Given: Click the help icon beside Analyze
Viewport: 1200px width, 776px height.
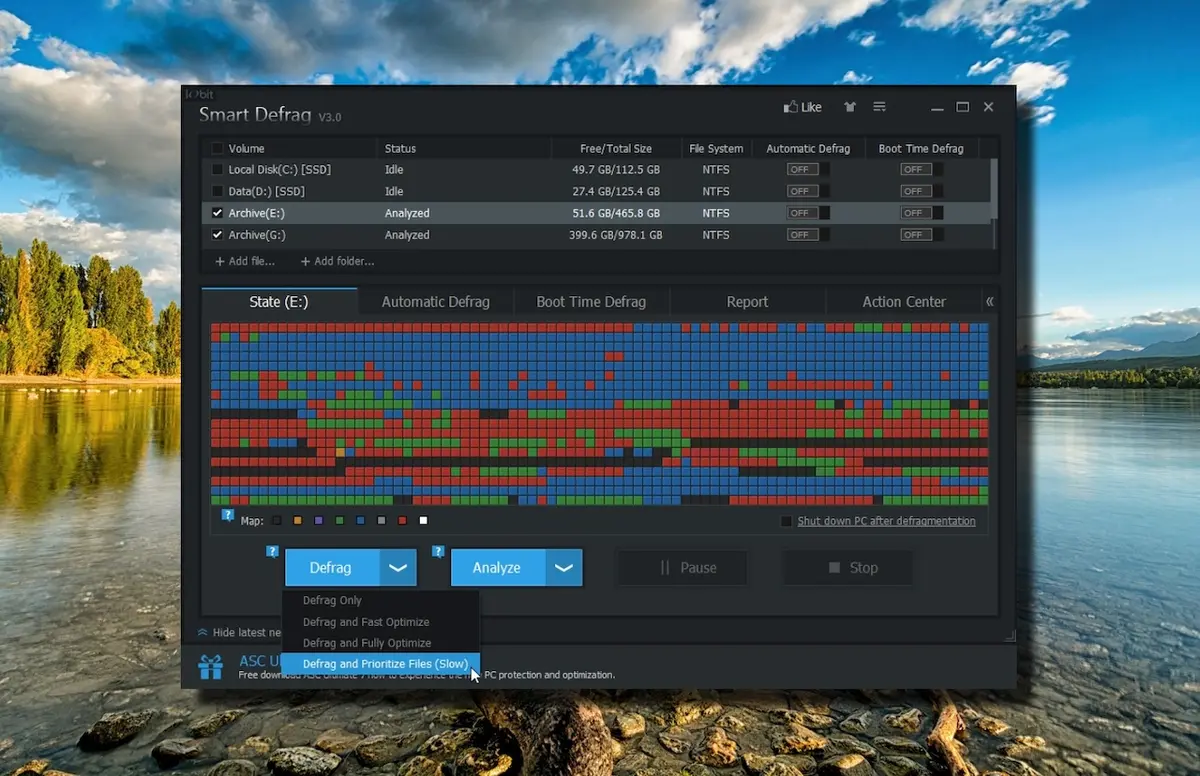Looking at the screenshot, I should pos(437,551).
